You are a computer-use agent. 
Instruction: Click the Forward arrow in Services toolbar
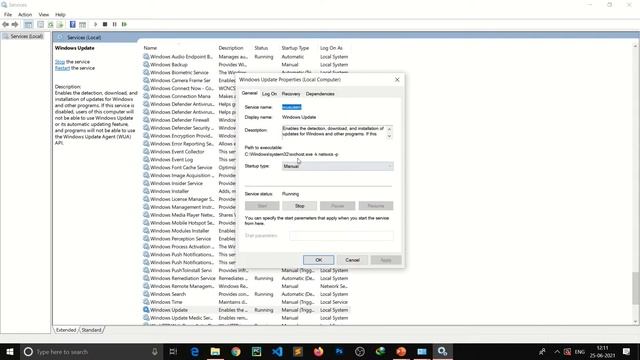point(15,24)
